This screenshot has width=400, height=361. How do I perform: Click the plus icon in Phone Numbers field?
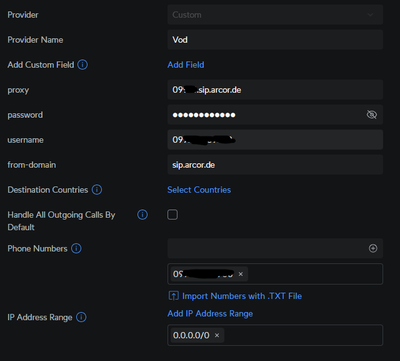tap(373, 248)
